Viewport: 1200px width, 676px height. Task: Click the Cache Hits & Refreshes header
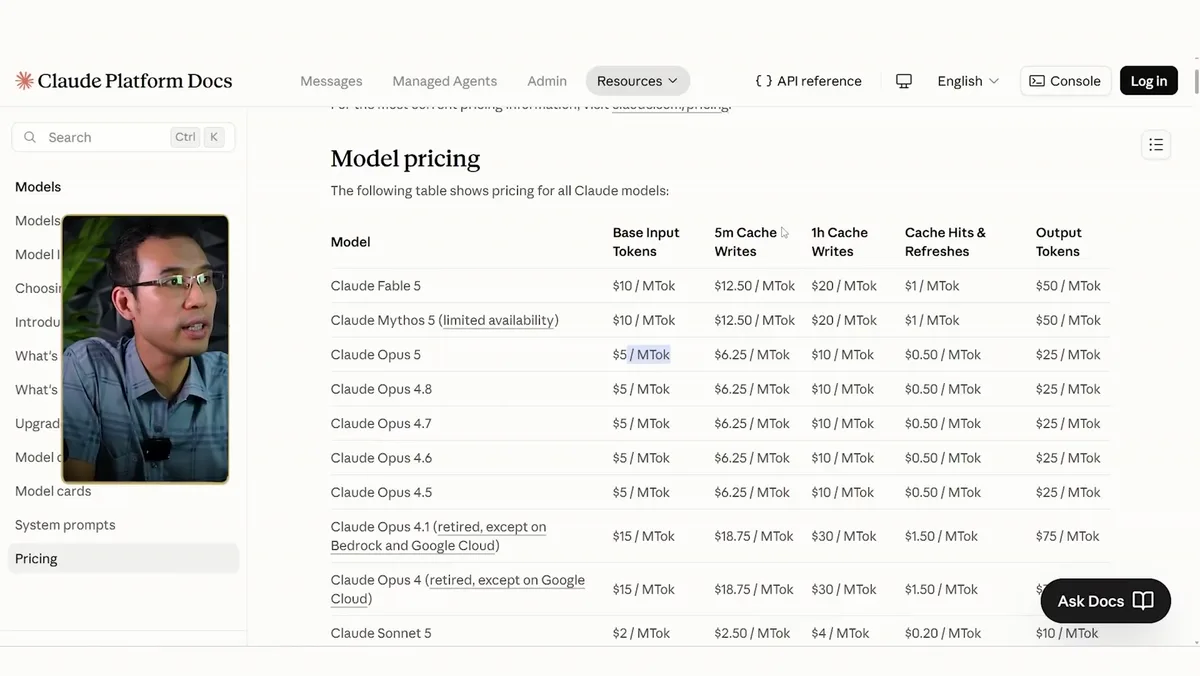(x=945, y=242)
